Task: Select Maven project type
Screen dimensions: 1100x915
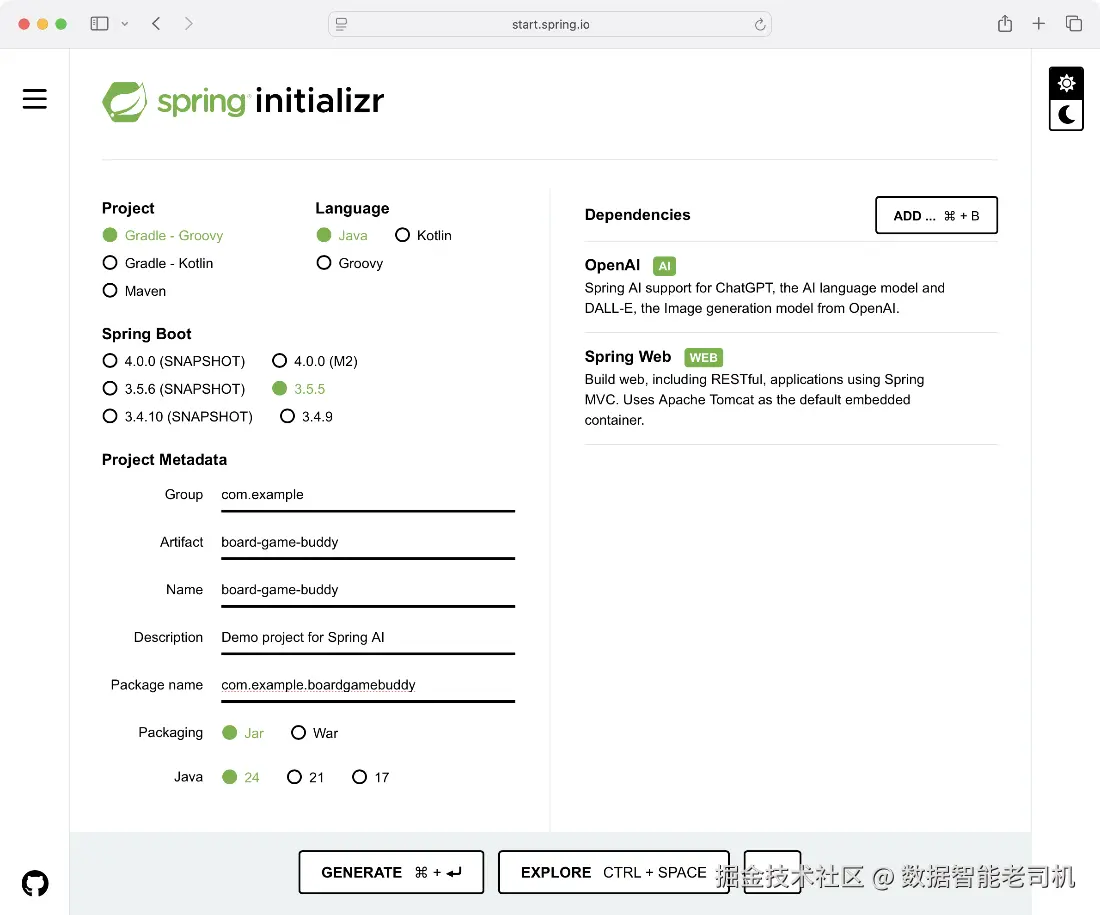Action: (x=135, y=290)
